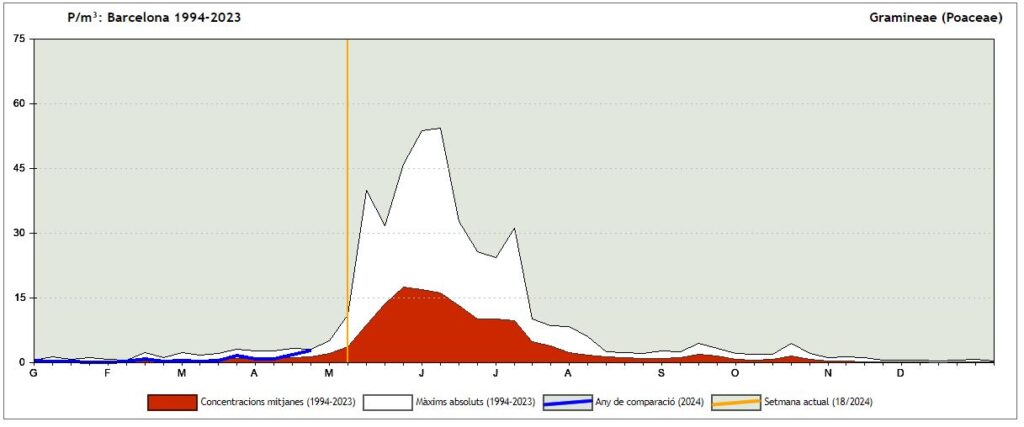Image resolution: width=1024 pixels, height=427 pixels.
Task: Click the white Màxims absoluts legend swatch
Action: click(x=387, y=402)
